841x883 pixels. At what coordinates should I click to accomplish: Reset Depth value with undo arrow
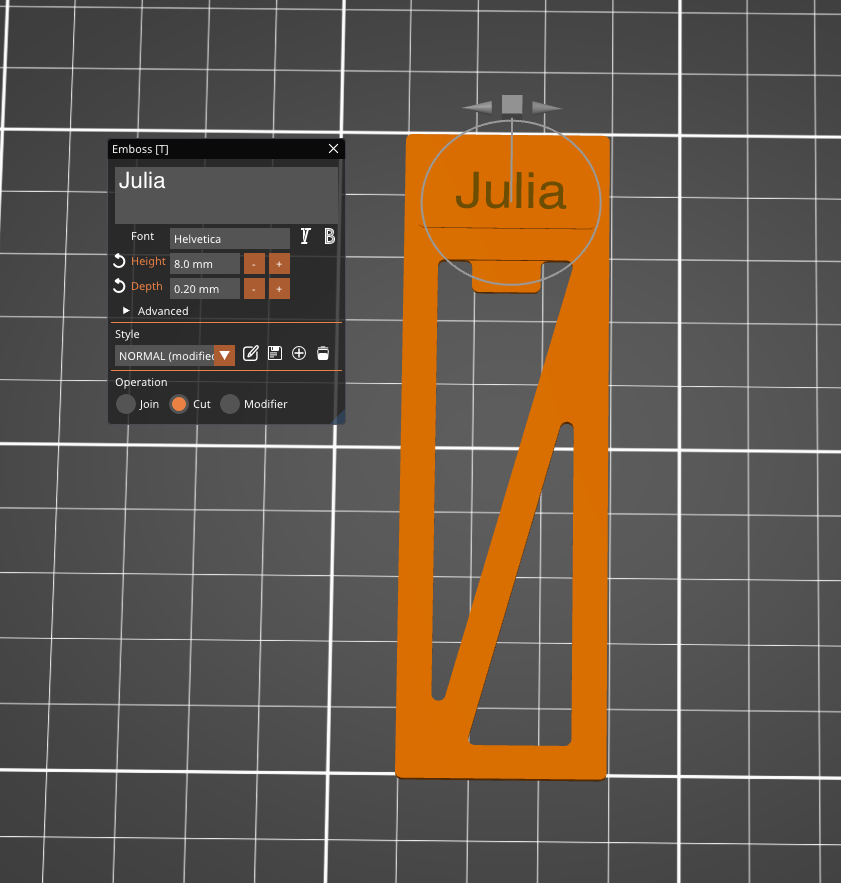tap(119, 286)
